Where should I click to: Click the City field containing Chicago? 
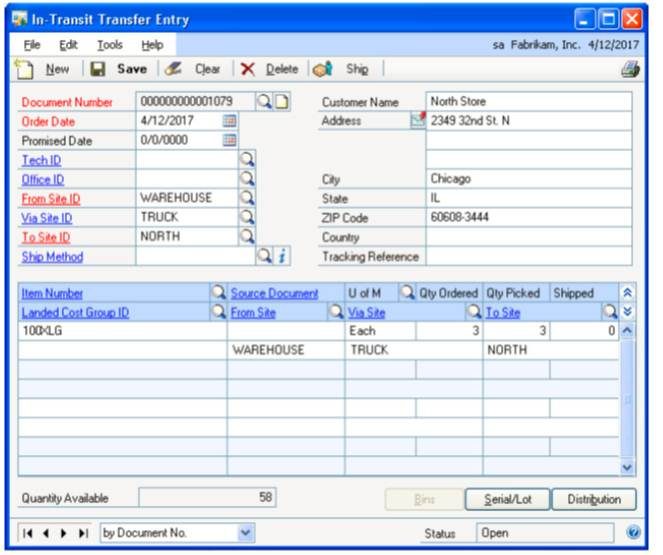point(529,179)
